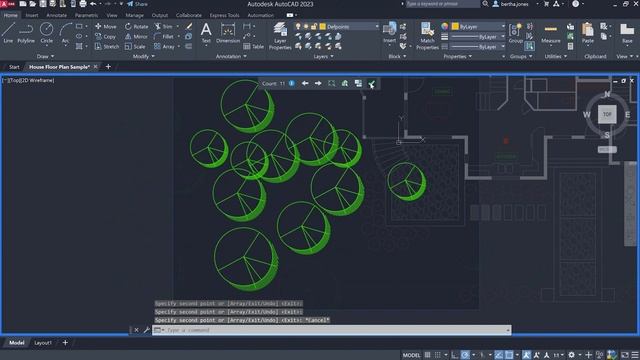
Task: Expand the Annotation panel
Action: [231, 56]
